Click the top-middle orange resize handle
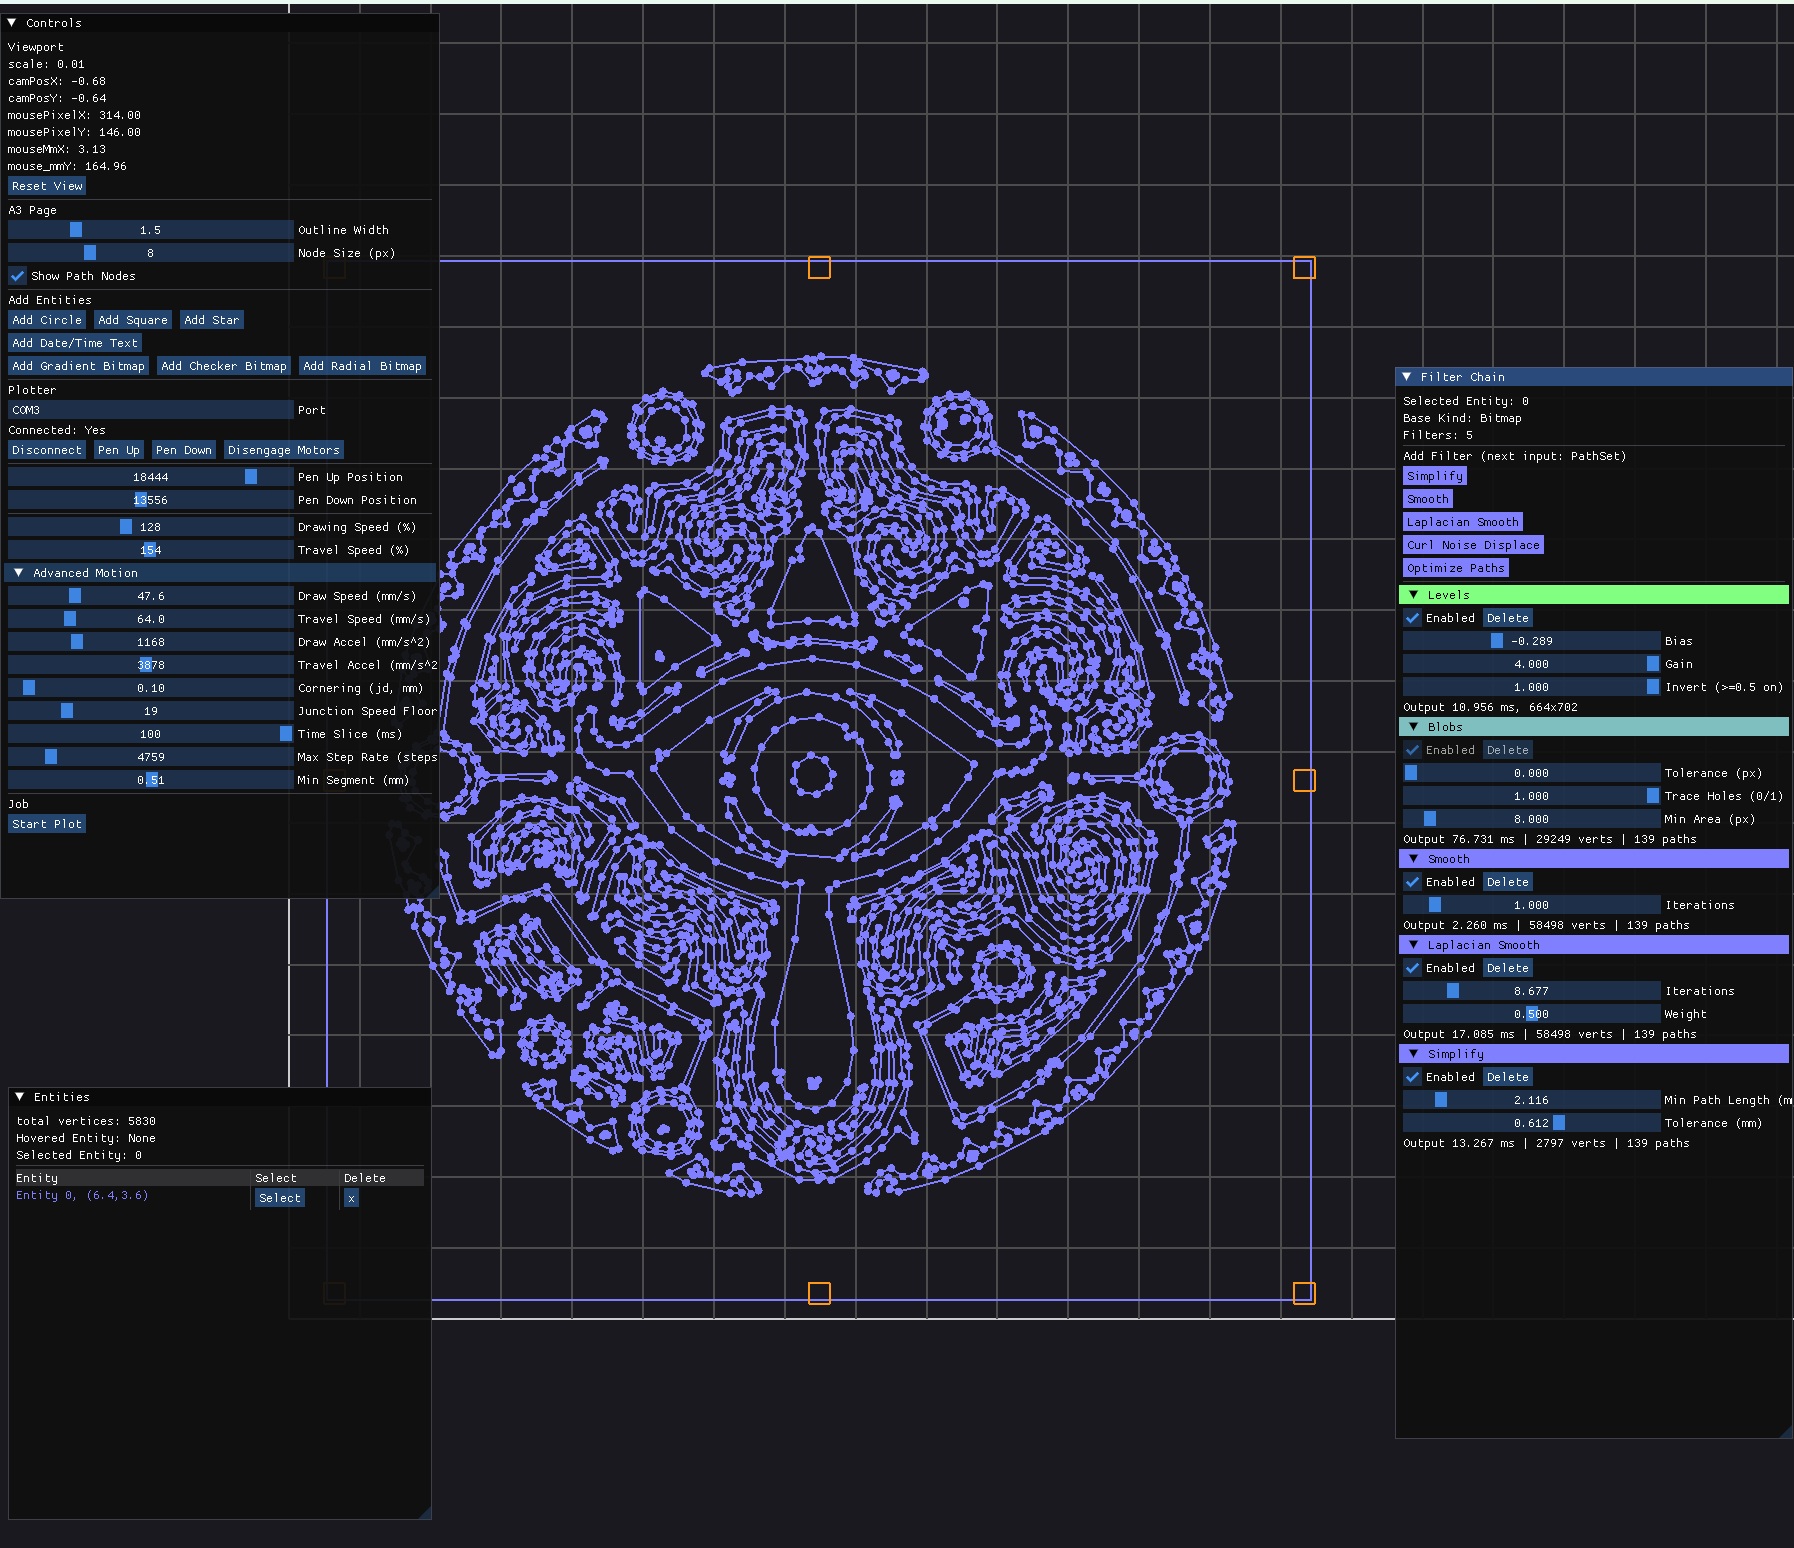 click(x=819, y=268)
